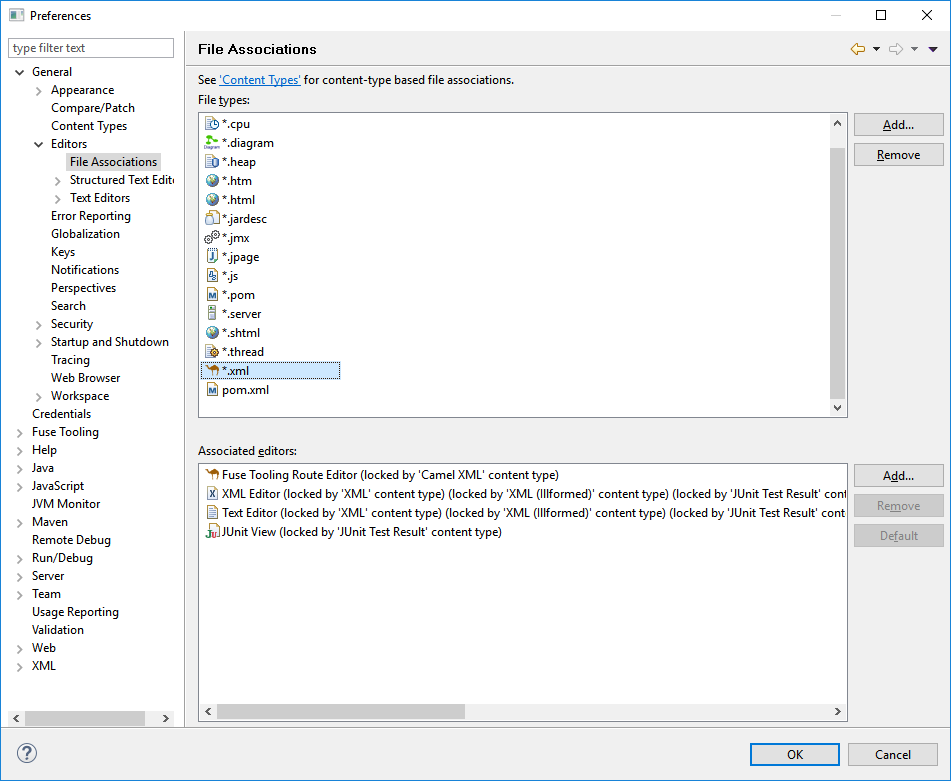Click the *.heap file type icon

[x=212, y=162]
